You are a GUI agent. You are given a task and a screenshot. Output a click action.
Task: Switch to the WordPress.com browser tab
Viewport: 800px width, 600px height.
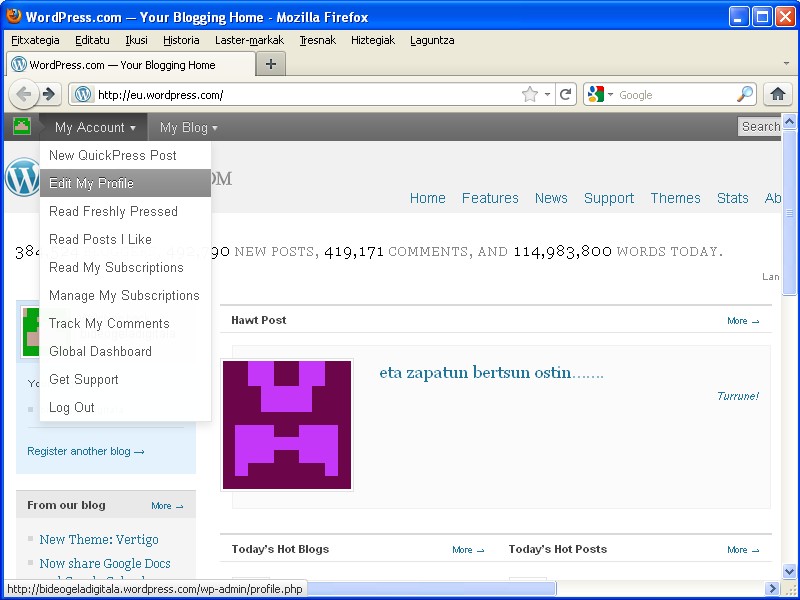131,65
